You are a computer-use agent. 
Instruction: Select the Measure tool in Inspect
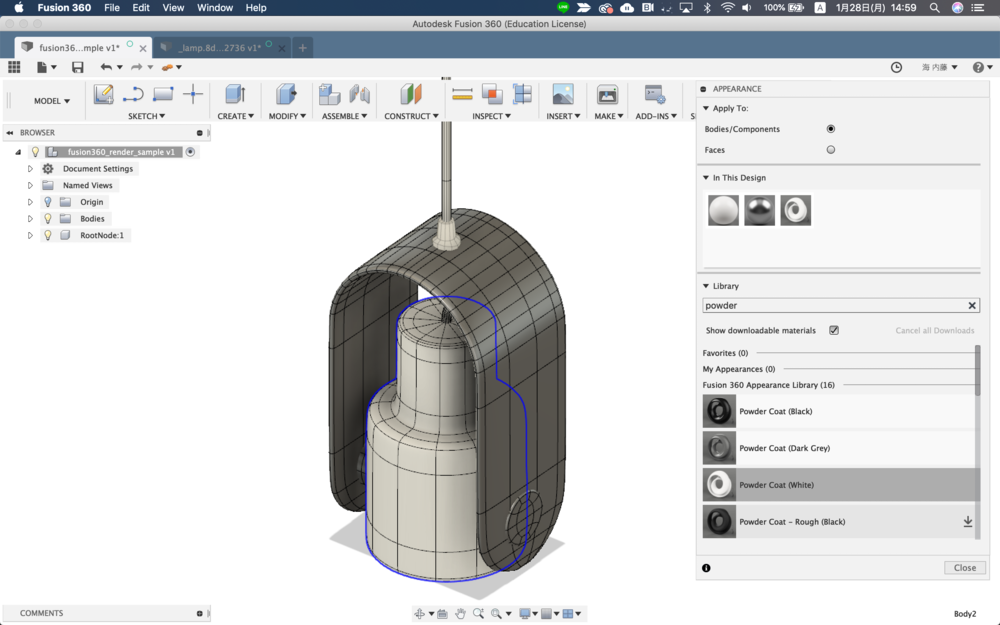tap(462, 94)
